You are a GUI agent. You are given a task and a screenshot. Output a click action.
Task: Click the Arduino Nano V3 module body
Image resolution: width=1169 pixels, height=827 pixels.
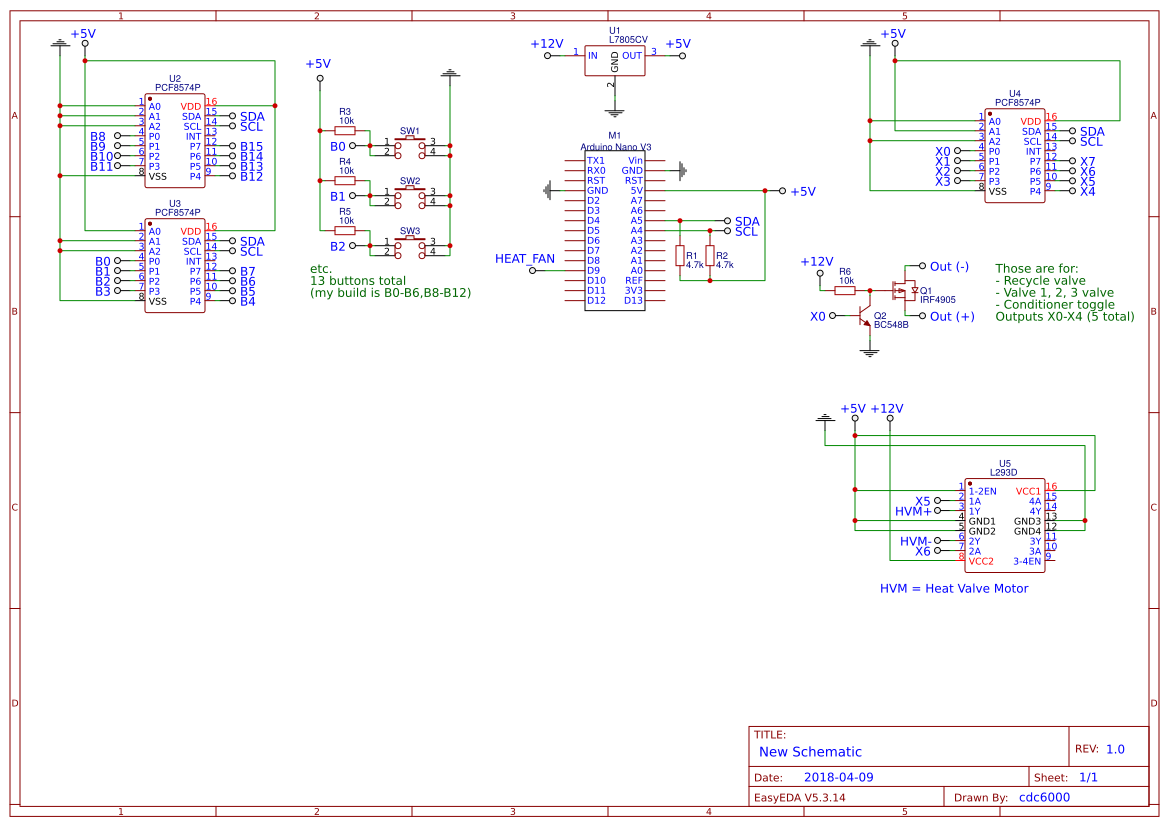[x=614, y=230]
